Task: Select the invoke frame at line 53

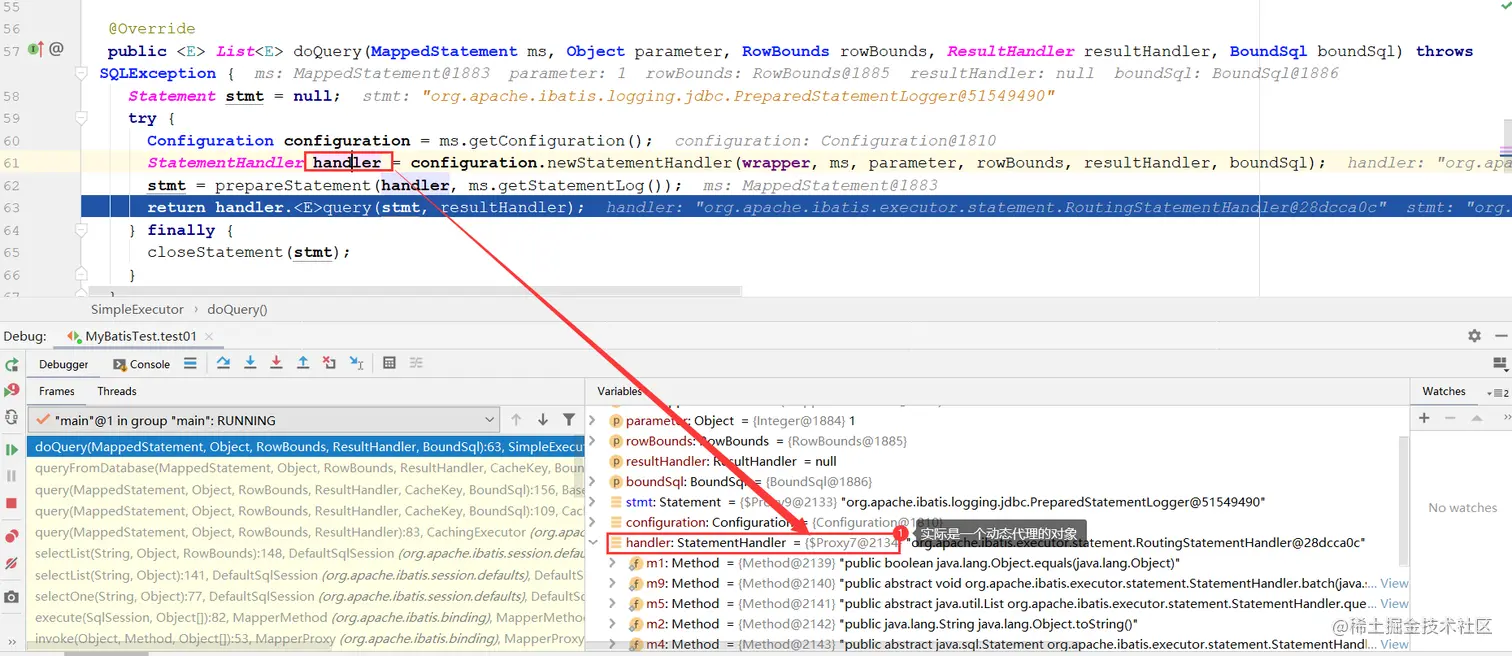Action: pyautogui.click(x=305, y=638)
